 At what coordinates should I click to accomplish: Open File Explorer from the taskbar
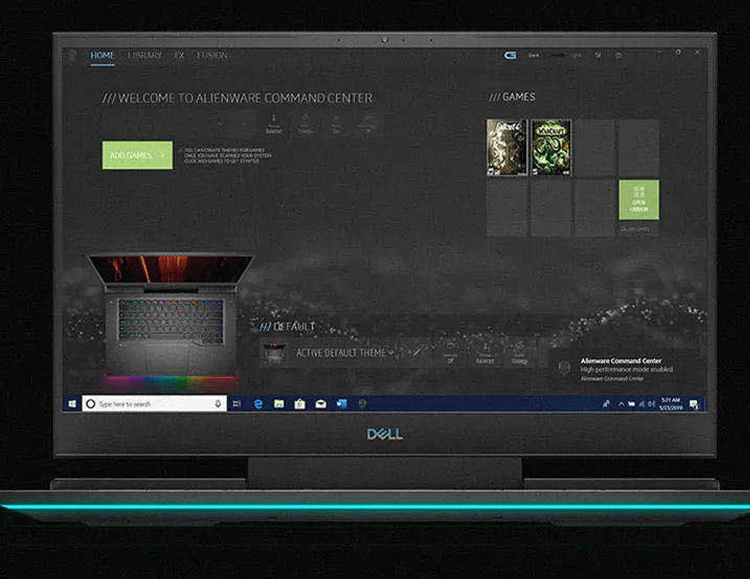(x=279, y=404)
